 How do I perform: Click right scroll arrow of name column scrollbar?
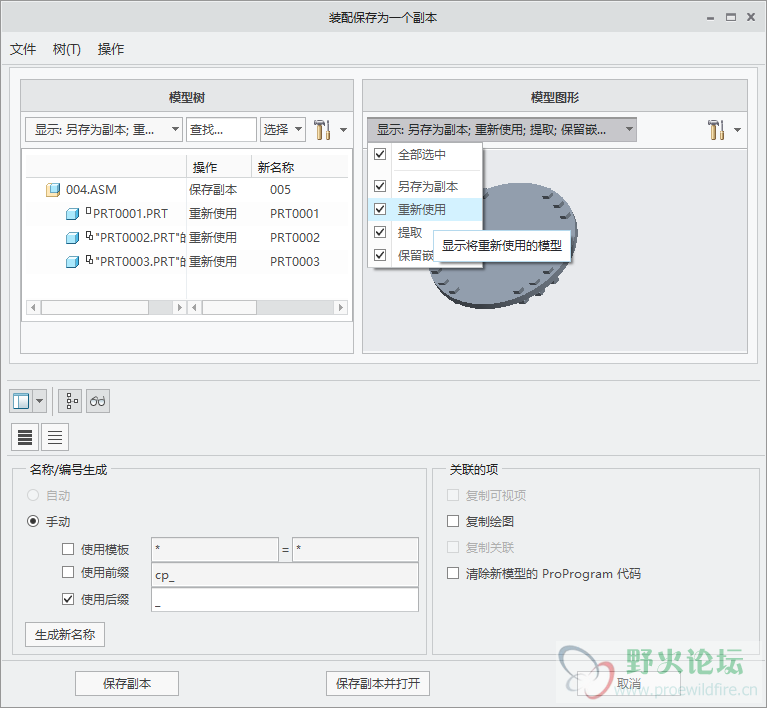tap(341, 308)
